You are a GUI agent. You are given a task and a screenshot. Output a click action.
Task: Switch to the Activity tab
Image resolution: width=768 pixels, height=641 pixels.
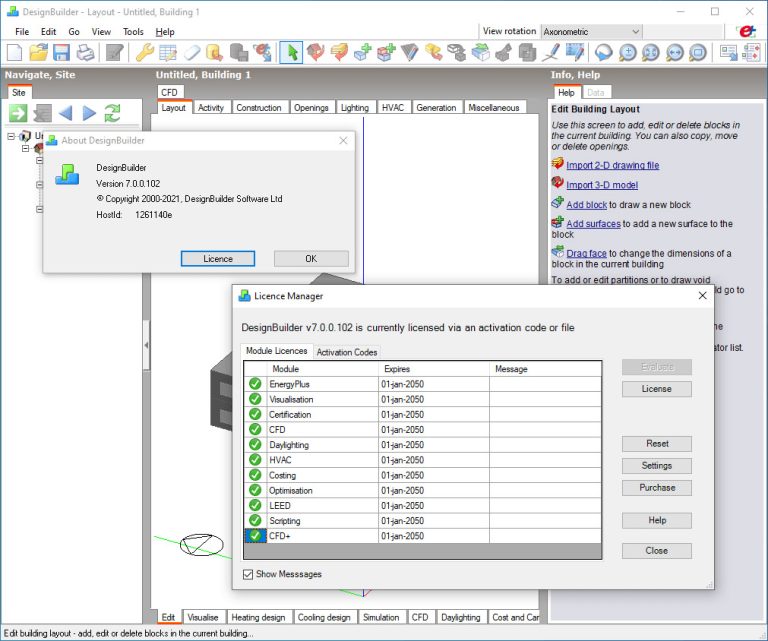click(211, 108)
